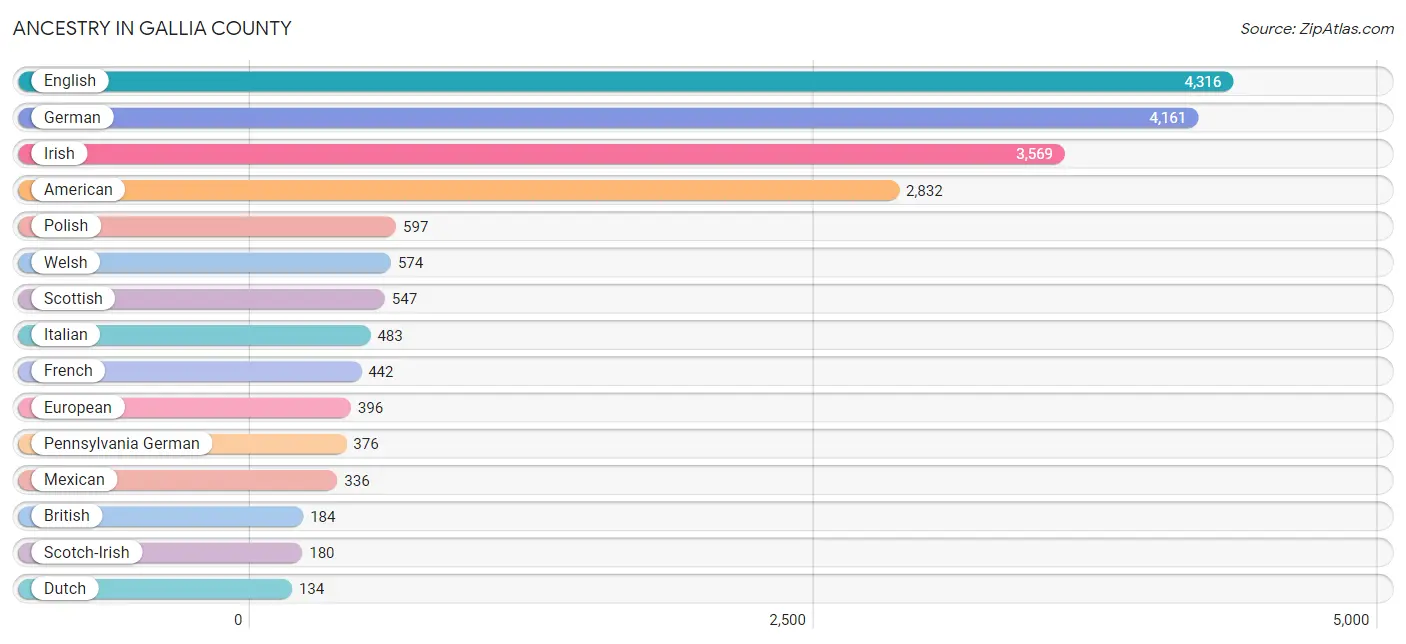This screenshot has width=1406, height=644.
Task: Click the 5,000 axis tick label
Action: click(x=1351, y=620)
